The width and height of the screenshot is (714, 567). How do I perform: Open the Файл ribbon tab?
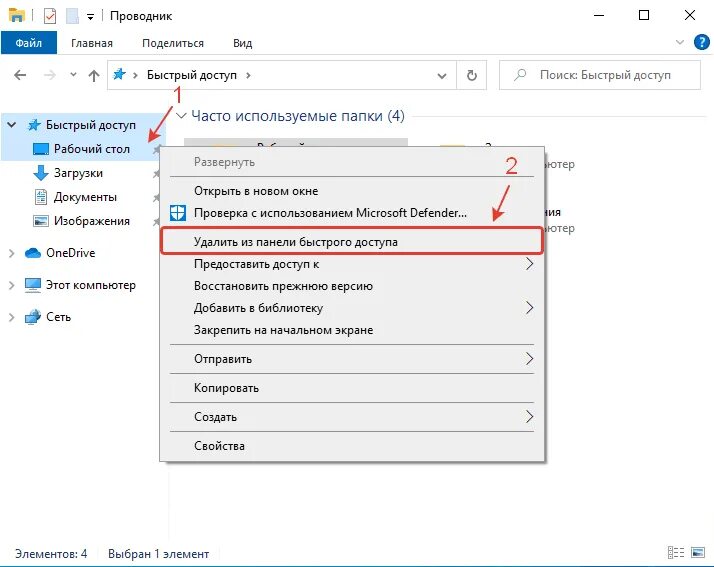point(29,43)
